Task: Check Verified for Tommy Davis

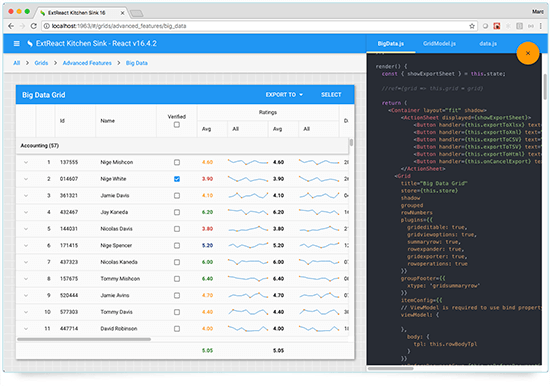Action: (x=177, y=312)
